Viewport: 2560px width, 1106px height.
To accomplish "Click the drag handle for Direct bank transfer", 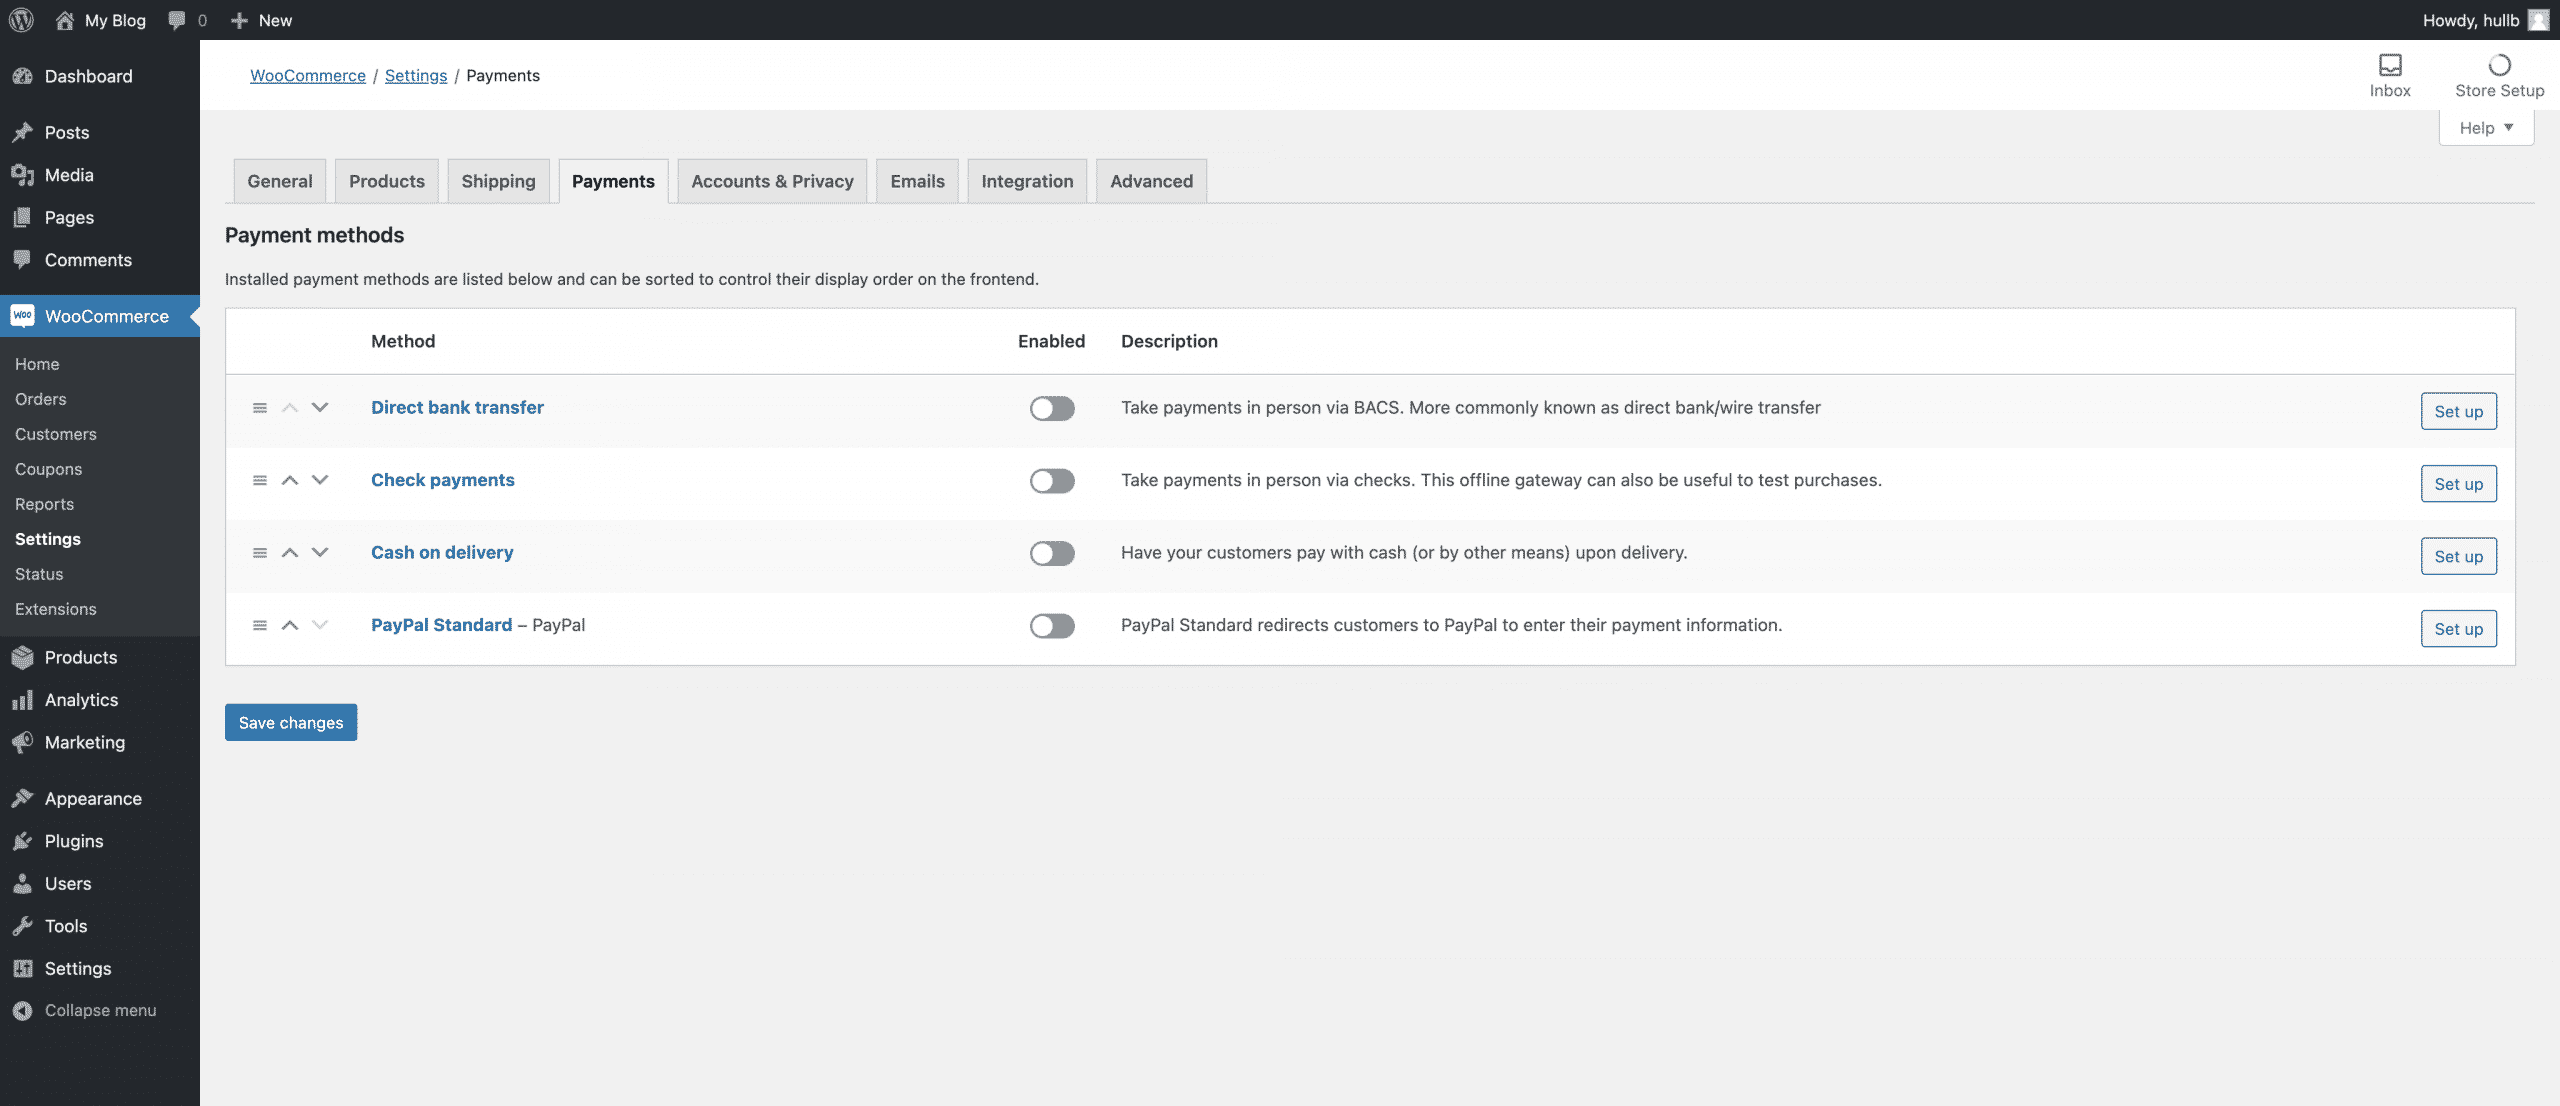I will coord(260,408).
